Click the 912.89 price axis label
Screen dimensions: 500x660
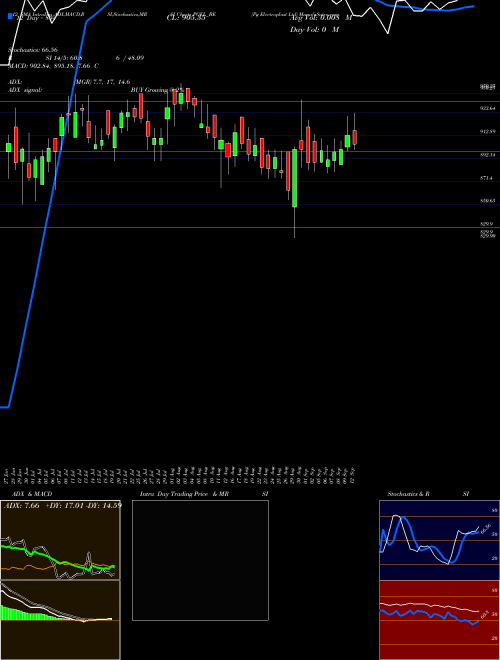(x=488, y=132)
